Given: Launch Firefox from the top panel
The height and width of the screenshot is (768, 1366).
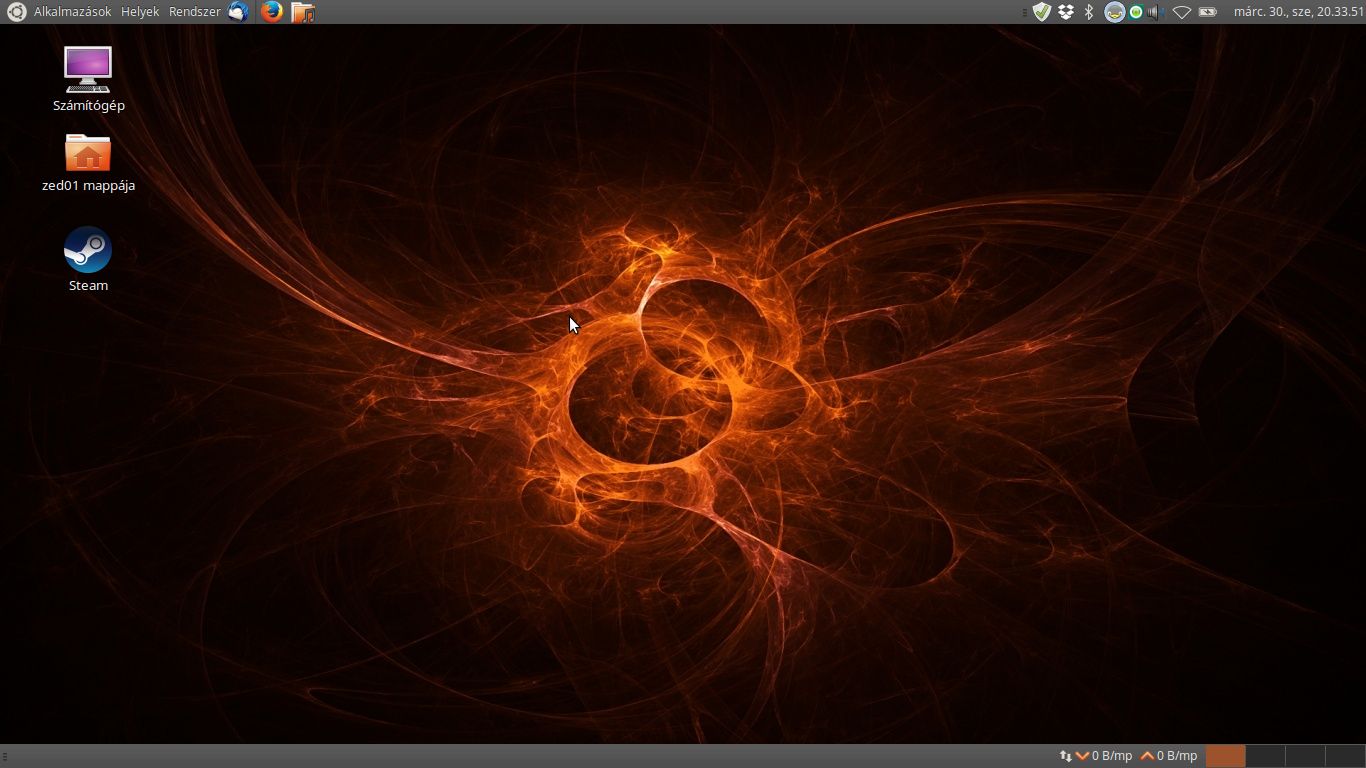Looking at the screenshot, I should click(271, 12).
